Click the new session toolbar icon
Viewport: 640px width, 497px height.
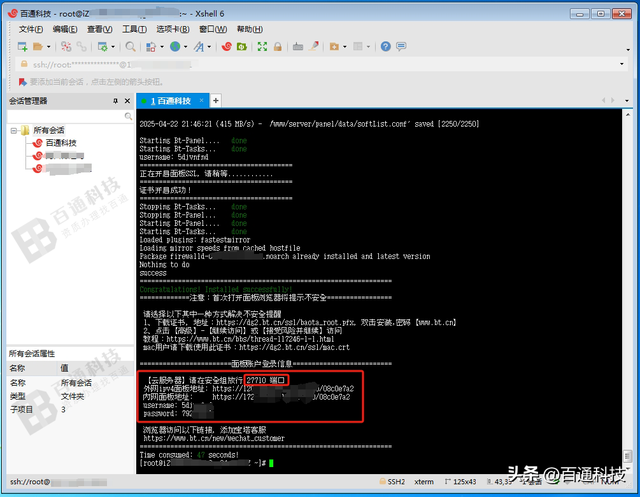pyautogui.click(x=22, y=46)
